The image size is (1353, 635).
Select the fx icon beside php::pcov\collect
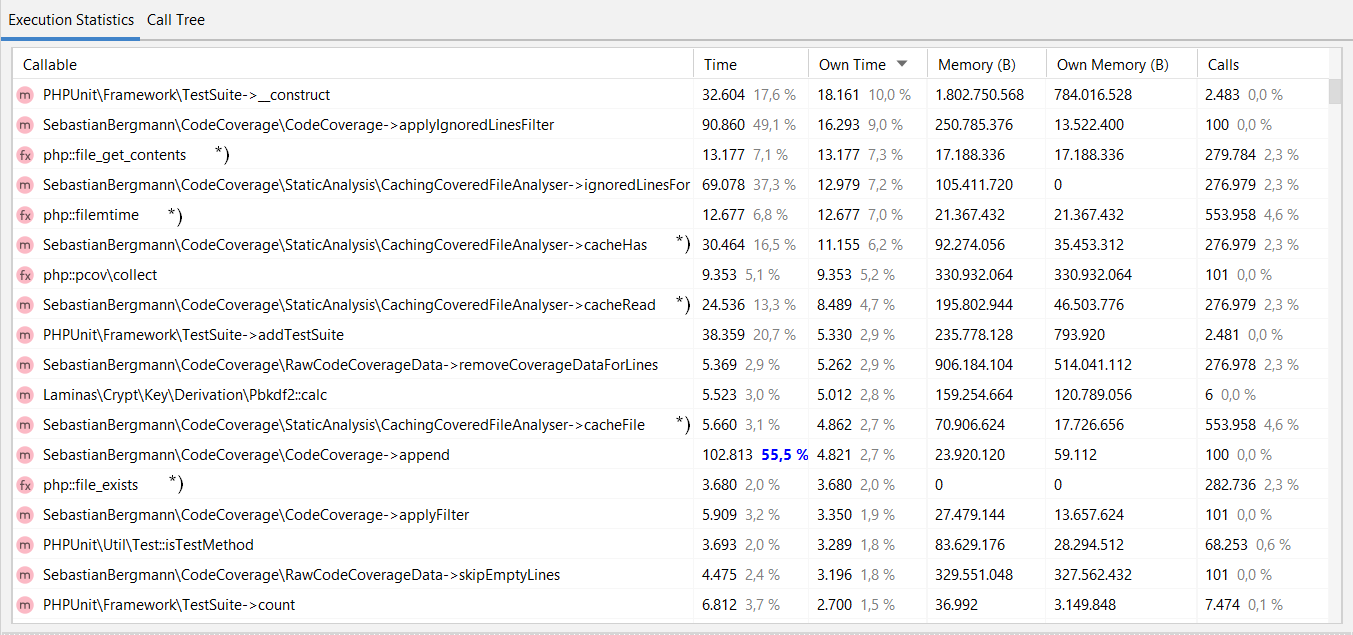pyautogui.click(x=25, y=274)
